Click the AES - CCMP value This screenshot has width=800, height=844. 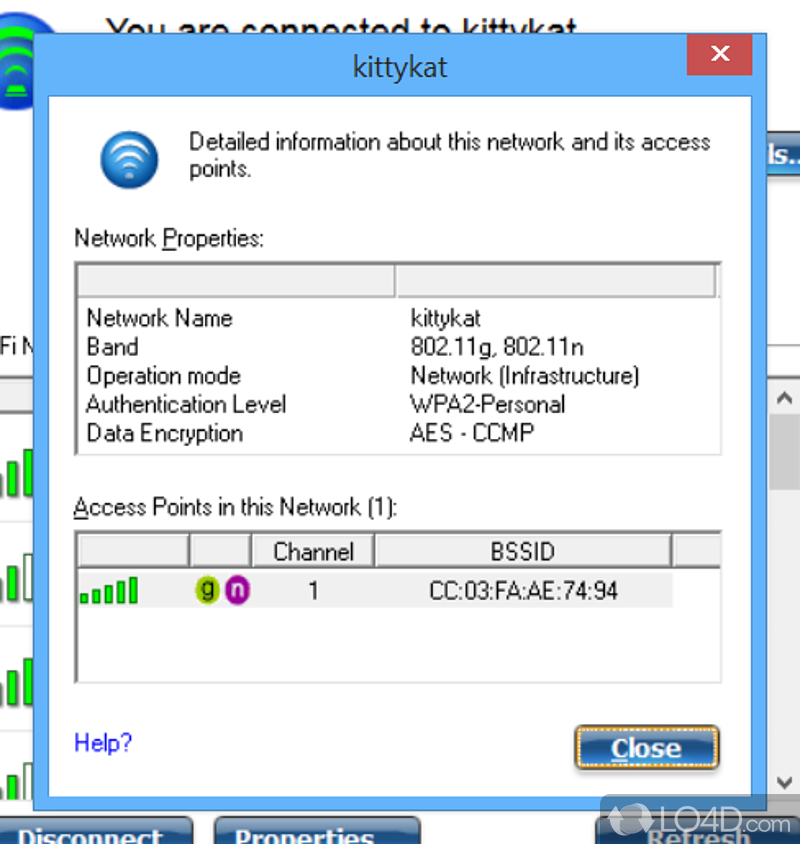point(472,433)
